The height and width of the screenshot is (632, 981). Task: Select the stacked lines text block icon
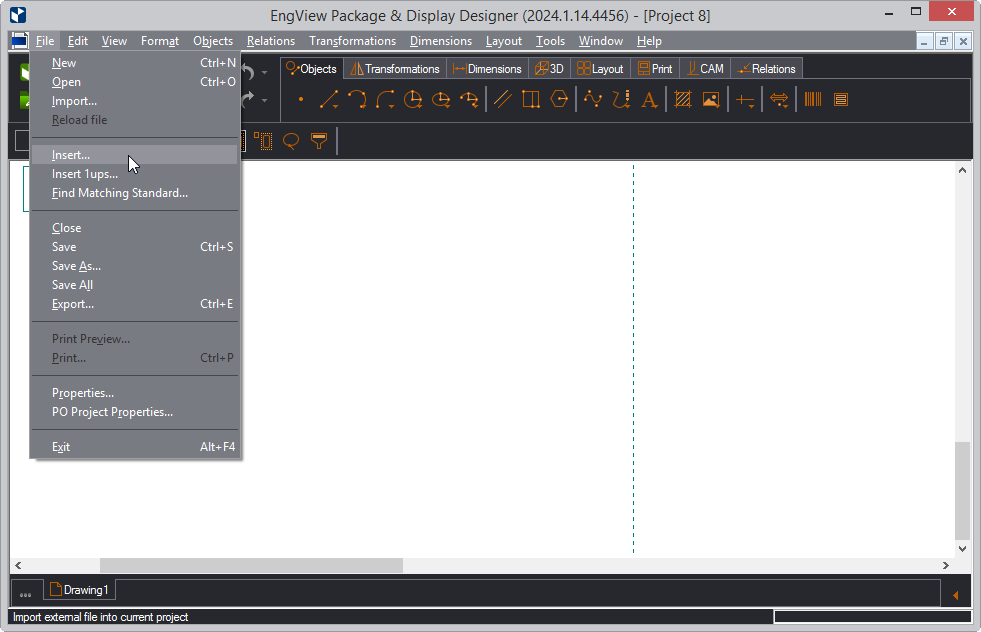point(841,99)
